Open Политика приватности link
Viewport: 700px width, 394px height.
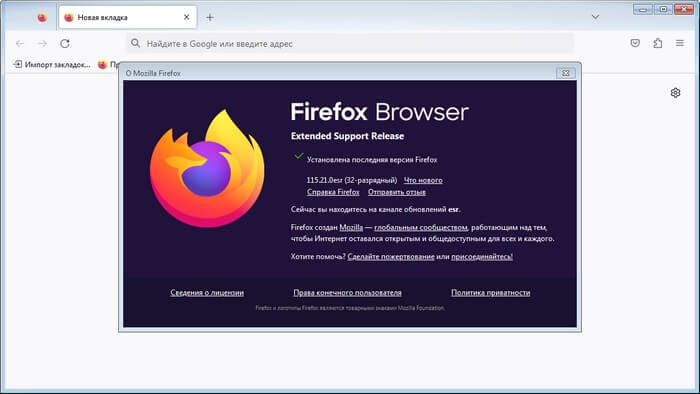(491, 293)
